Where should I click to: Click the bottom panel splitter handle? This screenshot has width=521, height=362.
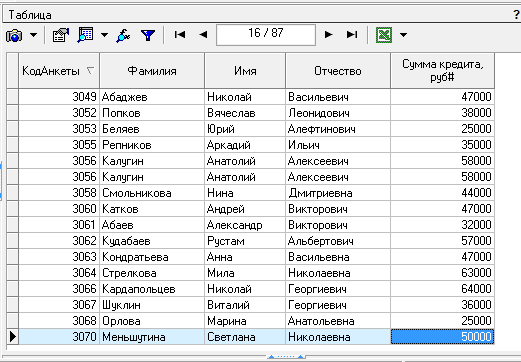[286, 357]
